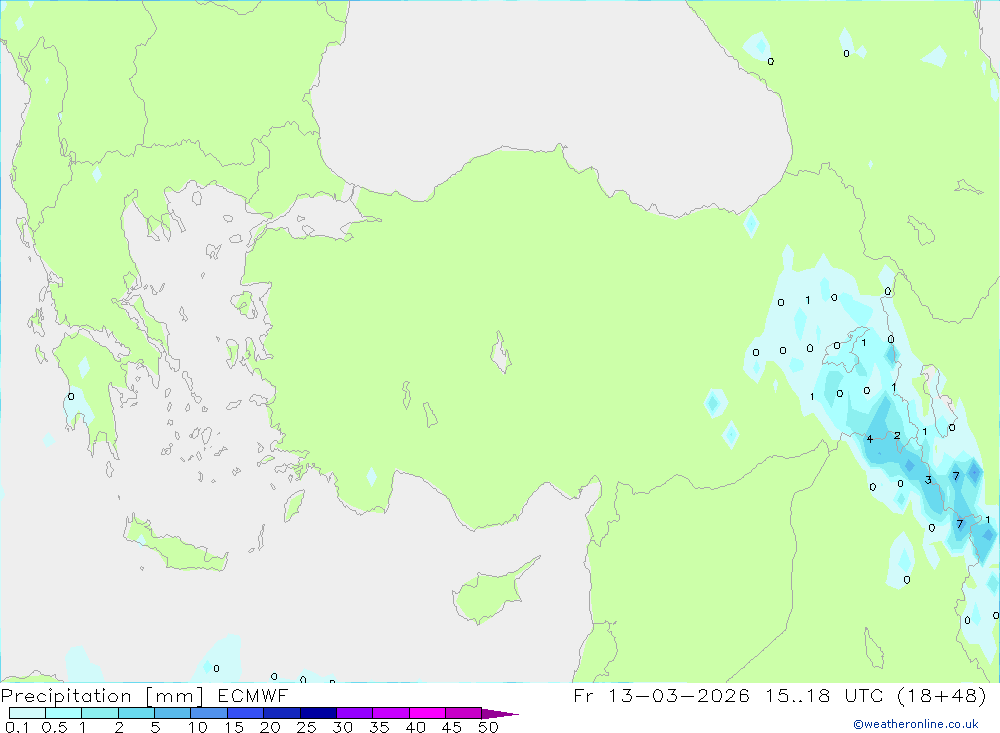Click the "20" legend scale label
Image resolution: width=1000 pixels, height=733 pixels.
click(270, 727)
